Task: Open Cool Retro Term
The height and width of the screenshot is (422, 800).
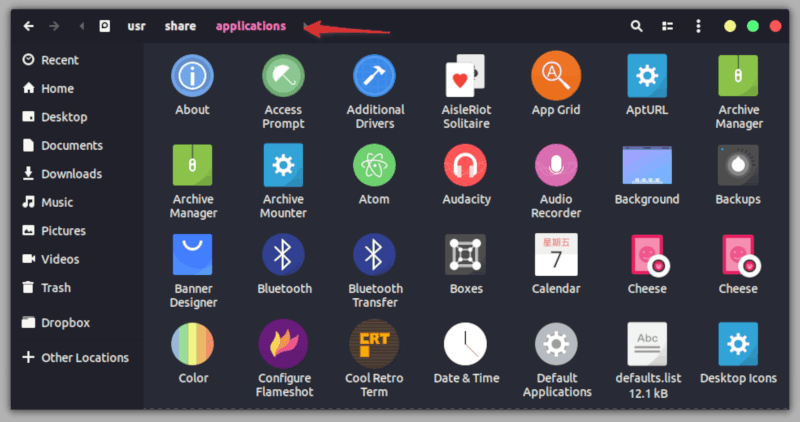Action: coord(374,344)
